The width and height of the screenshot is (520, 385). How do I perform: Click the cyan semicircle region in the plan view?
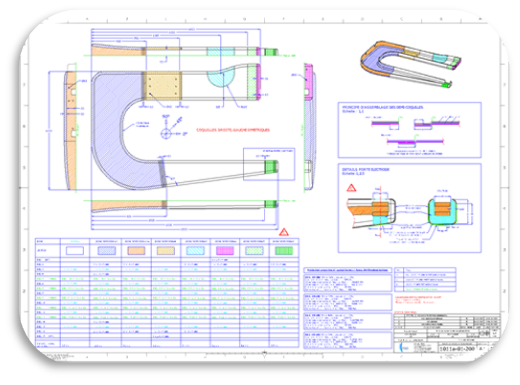(219, 79)
